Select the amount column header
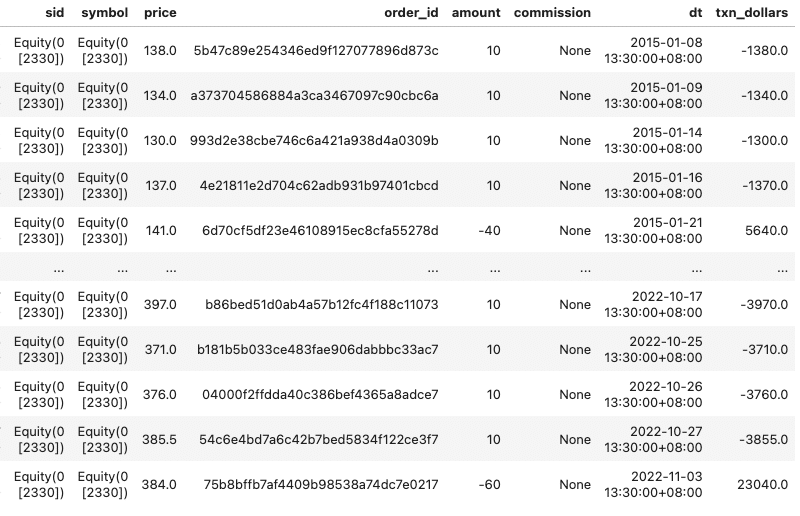Image resolution: width=800 pixels, height=516 pixels. tap(476, 13)
